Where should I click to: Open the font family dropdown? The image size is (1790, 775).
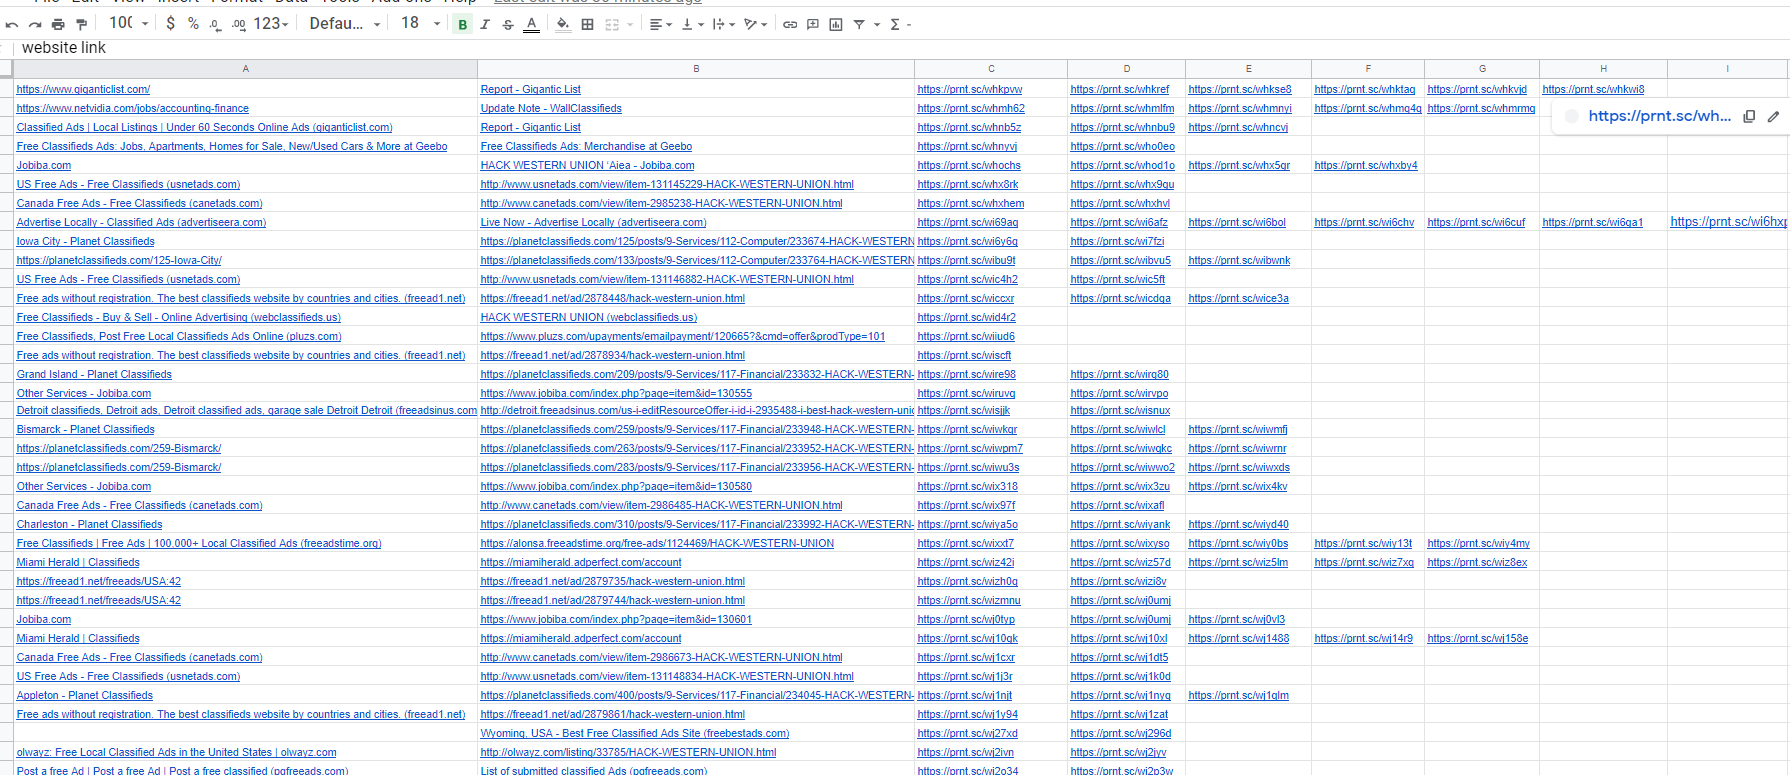(345, 23)
